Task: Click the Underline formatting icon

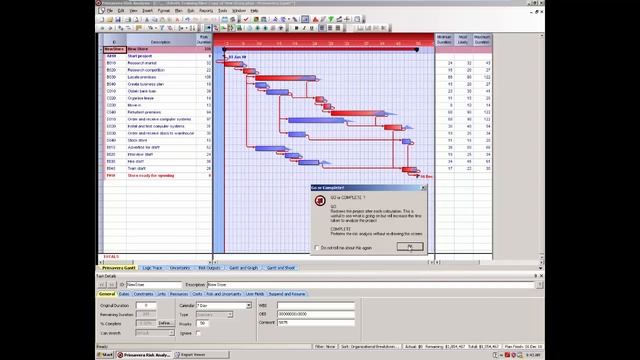Action: [311, 28]
